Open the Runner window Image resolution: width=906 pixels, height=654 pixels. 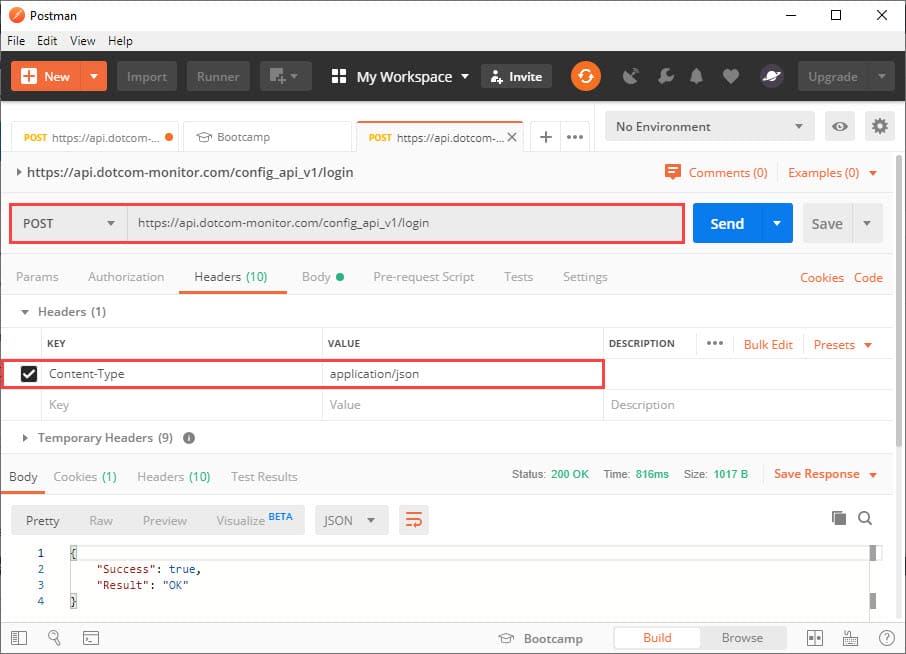218,76
